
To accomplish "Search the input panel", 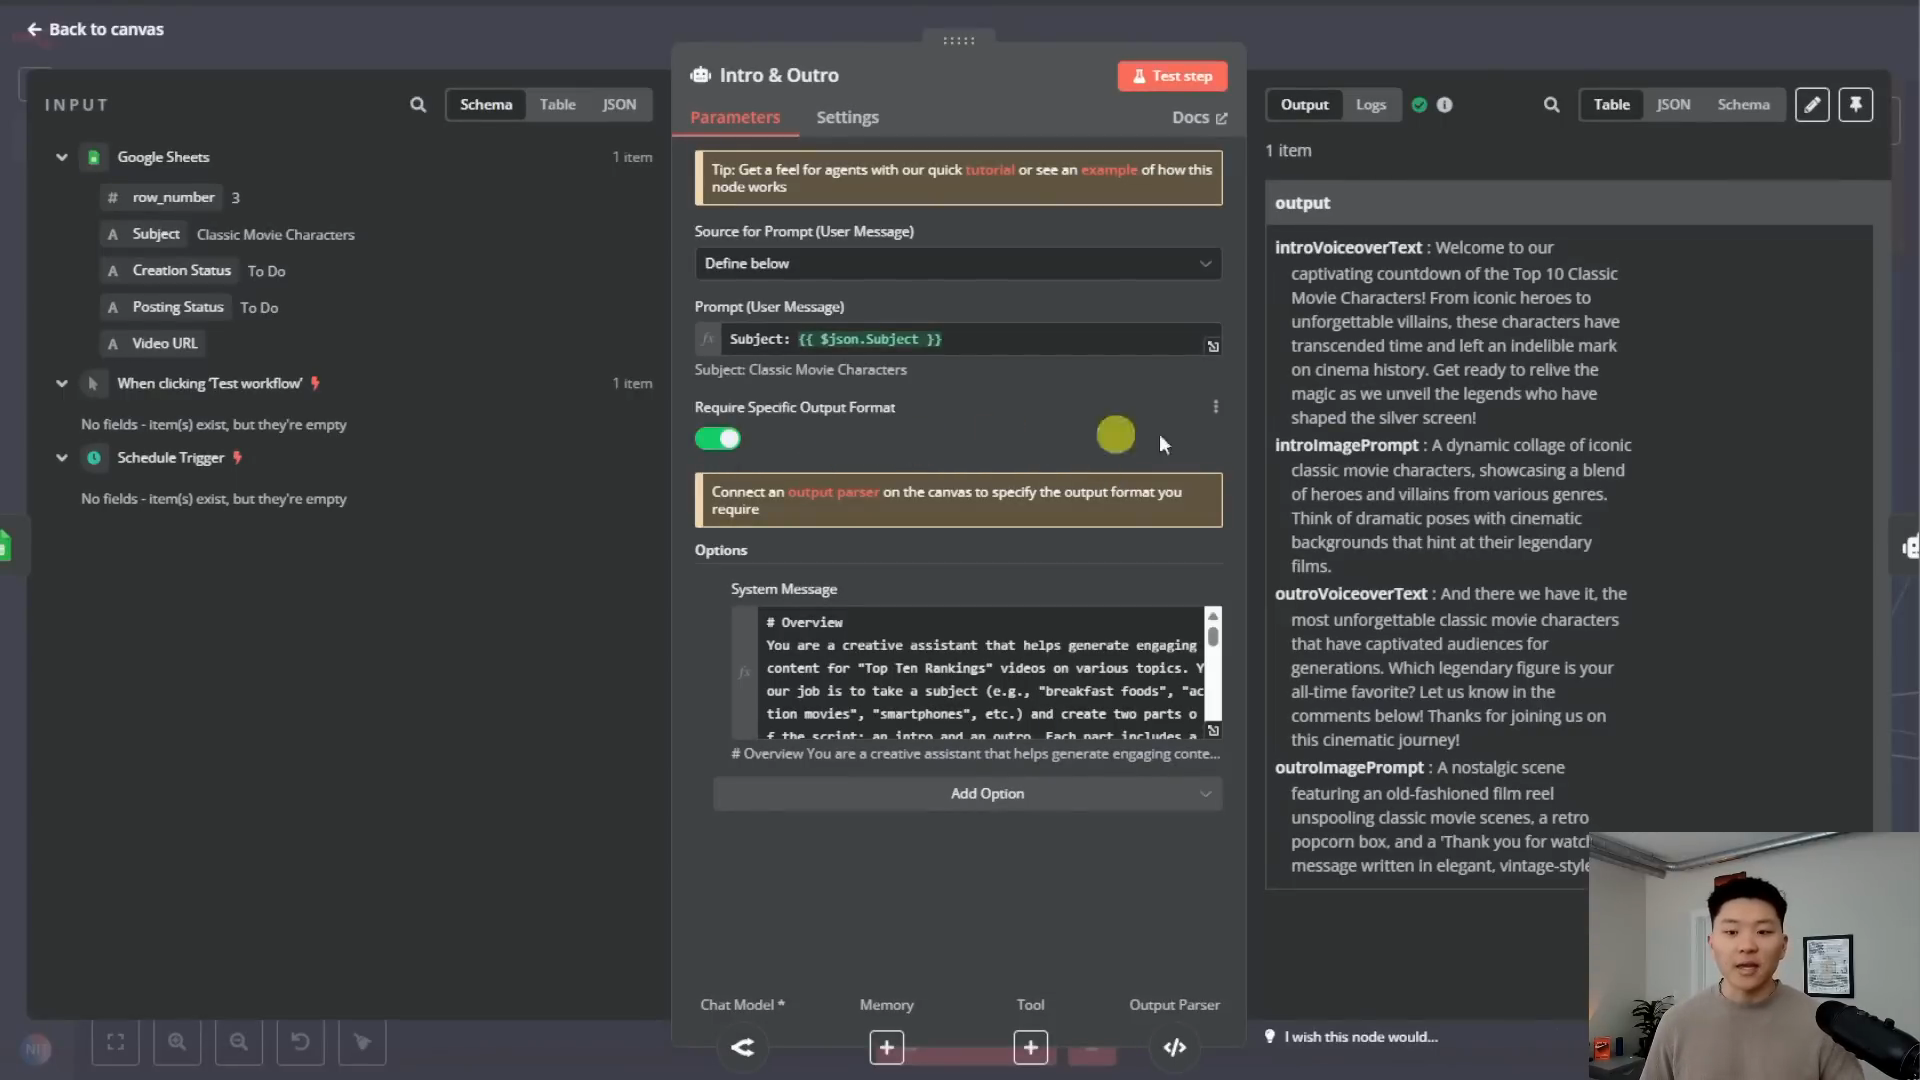I will pos(418,104).
